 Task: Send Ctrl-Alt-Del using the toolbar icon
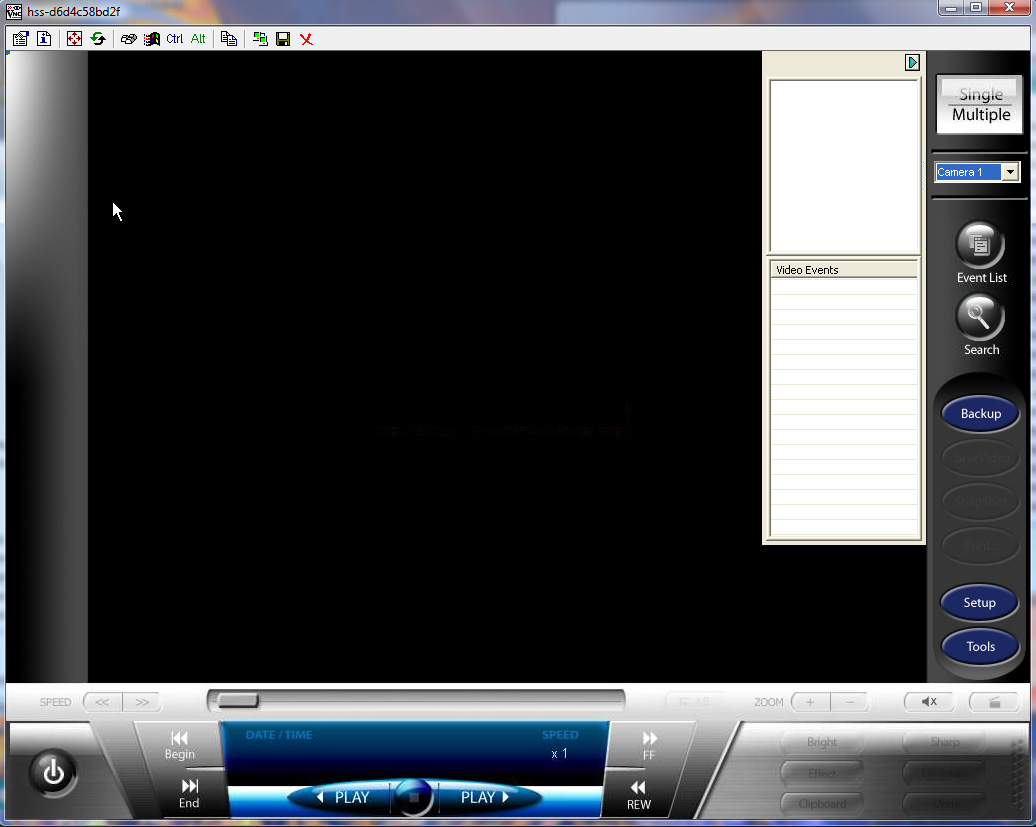pyautogui.click(x=128, y=39)
